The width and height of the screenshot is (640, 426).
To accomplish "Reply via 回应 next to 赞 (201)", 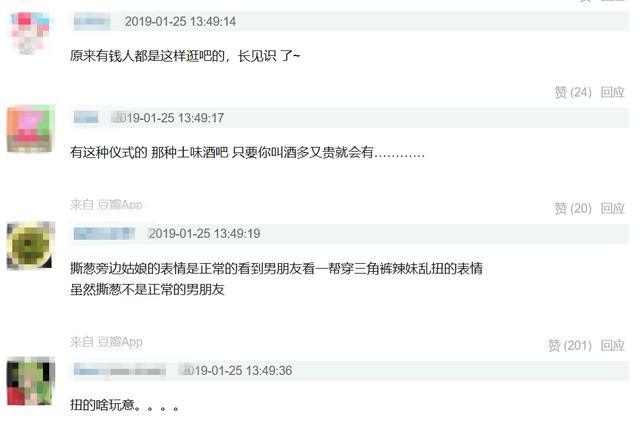I will pos(612,346).
